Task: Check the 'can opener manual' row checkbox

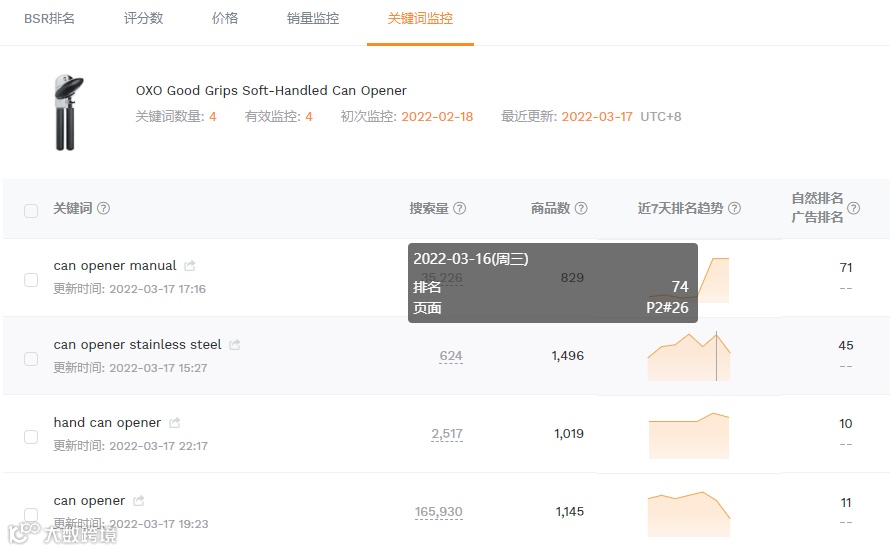Action: coord(31,280)
